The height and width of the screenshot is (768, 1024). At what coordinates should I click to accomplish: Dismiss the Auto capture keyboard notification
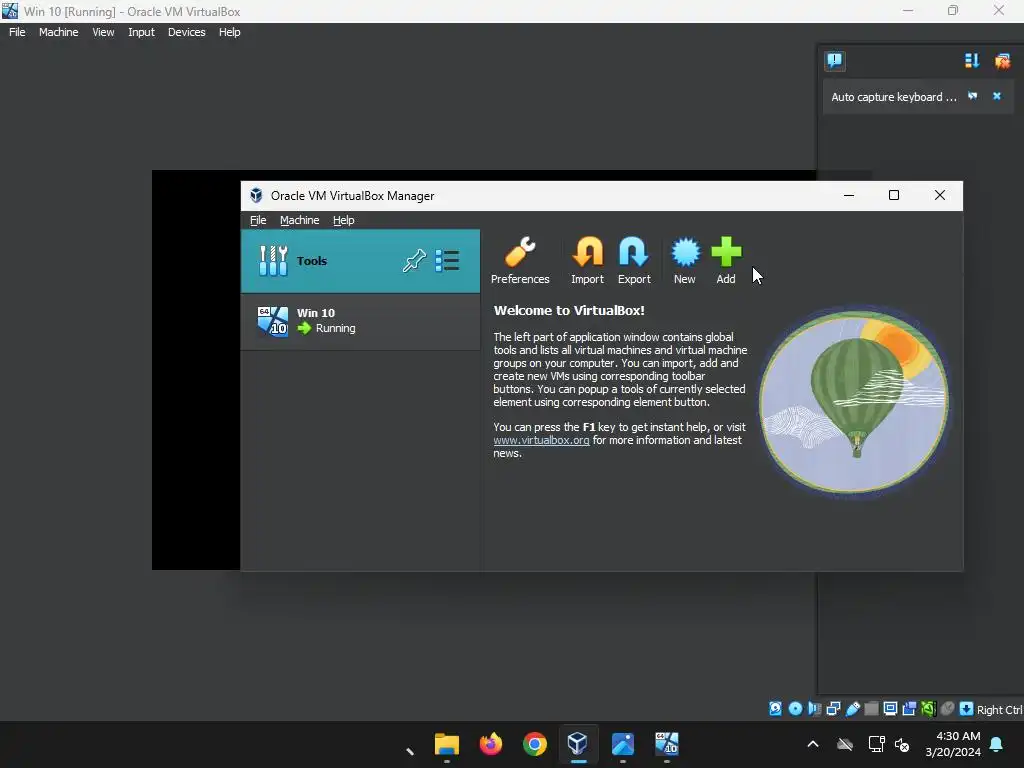pyautogui.click(x=997, y=96)
